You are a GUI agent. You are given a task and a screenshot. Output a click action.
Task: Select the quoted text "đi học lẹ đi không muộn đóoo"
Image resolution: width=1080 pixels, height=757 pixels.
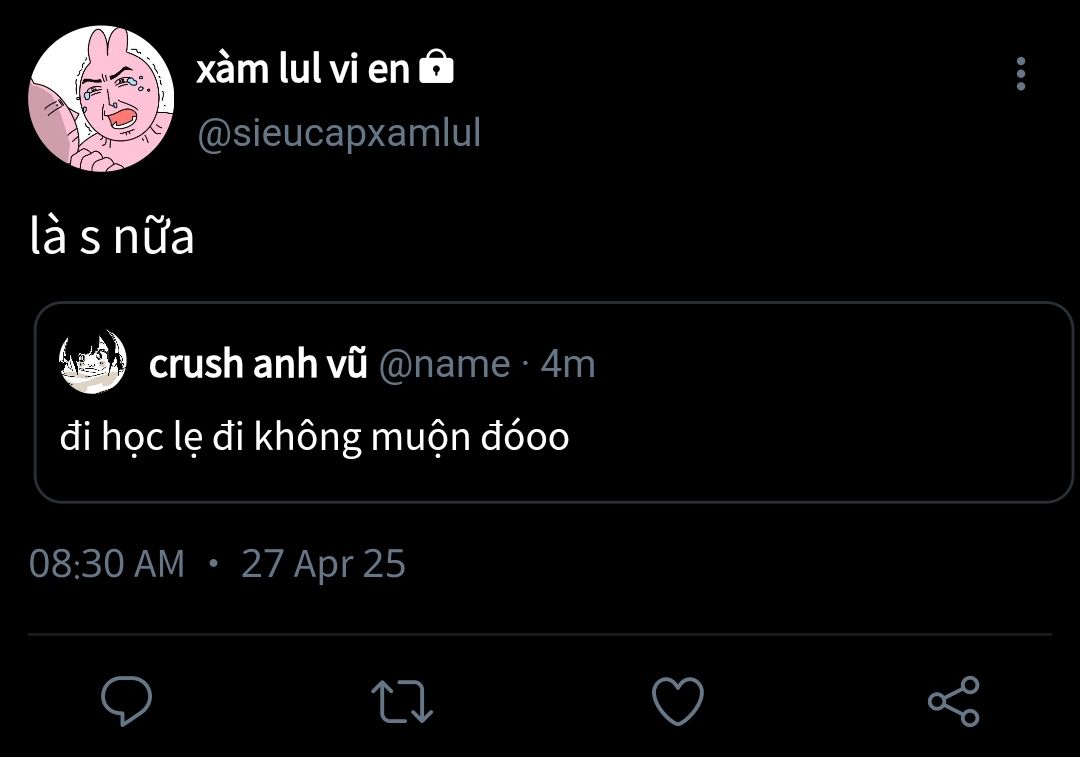pos(314,437)
